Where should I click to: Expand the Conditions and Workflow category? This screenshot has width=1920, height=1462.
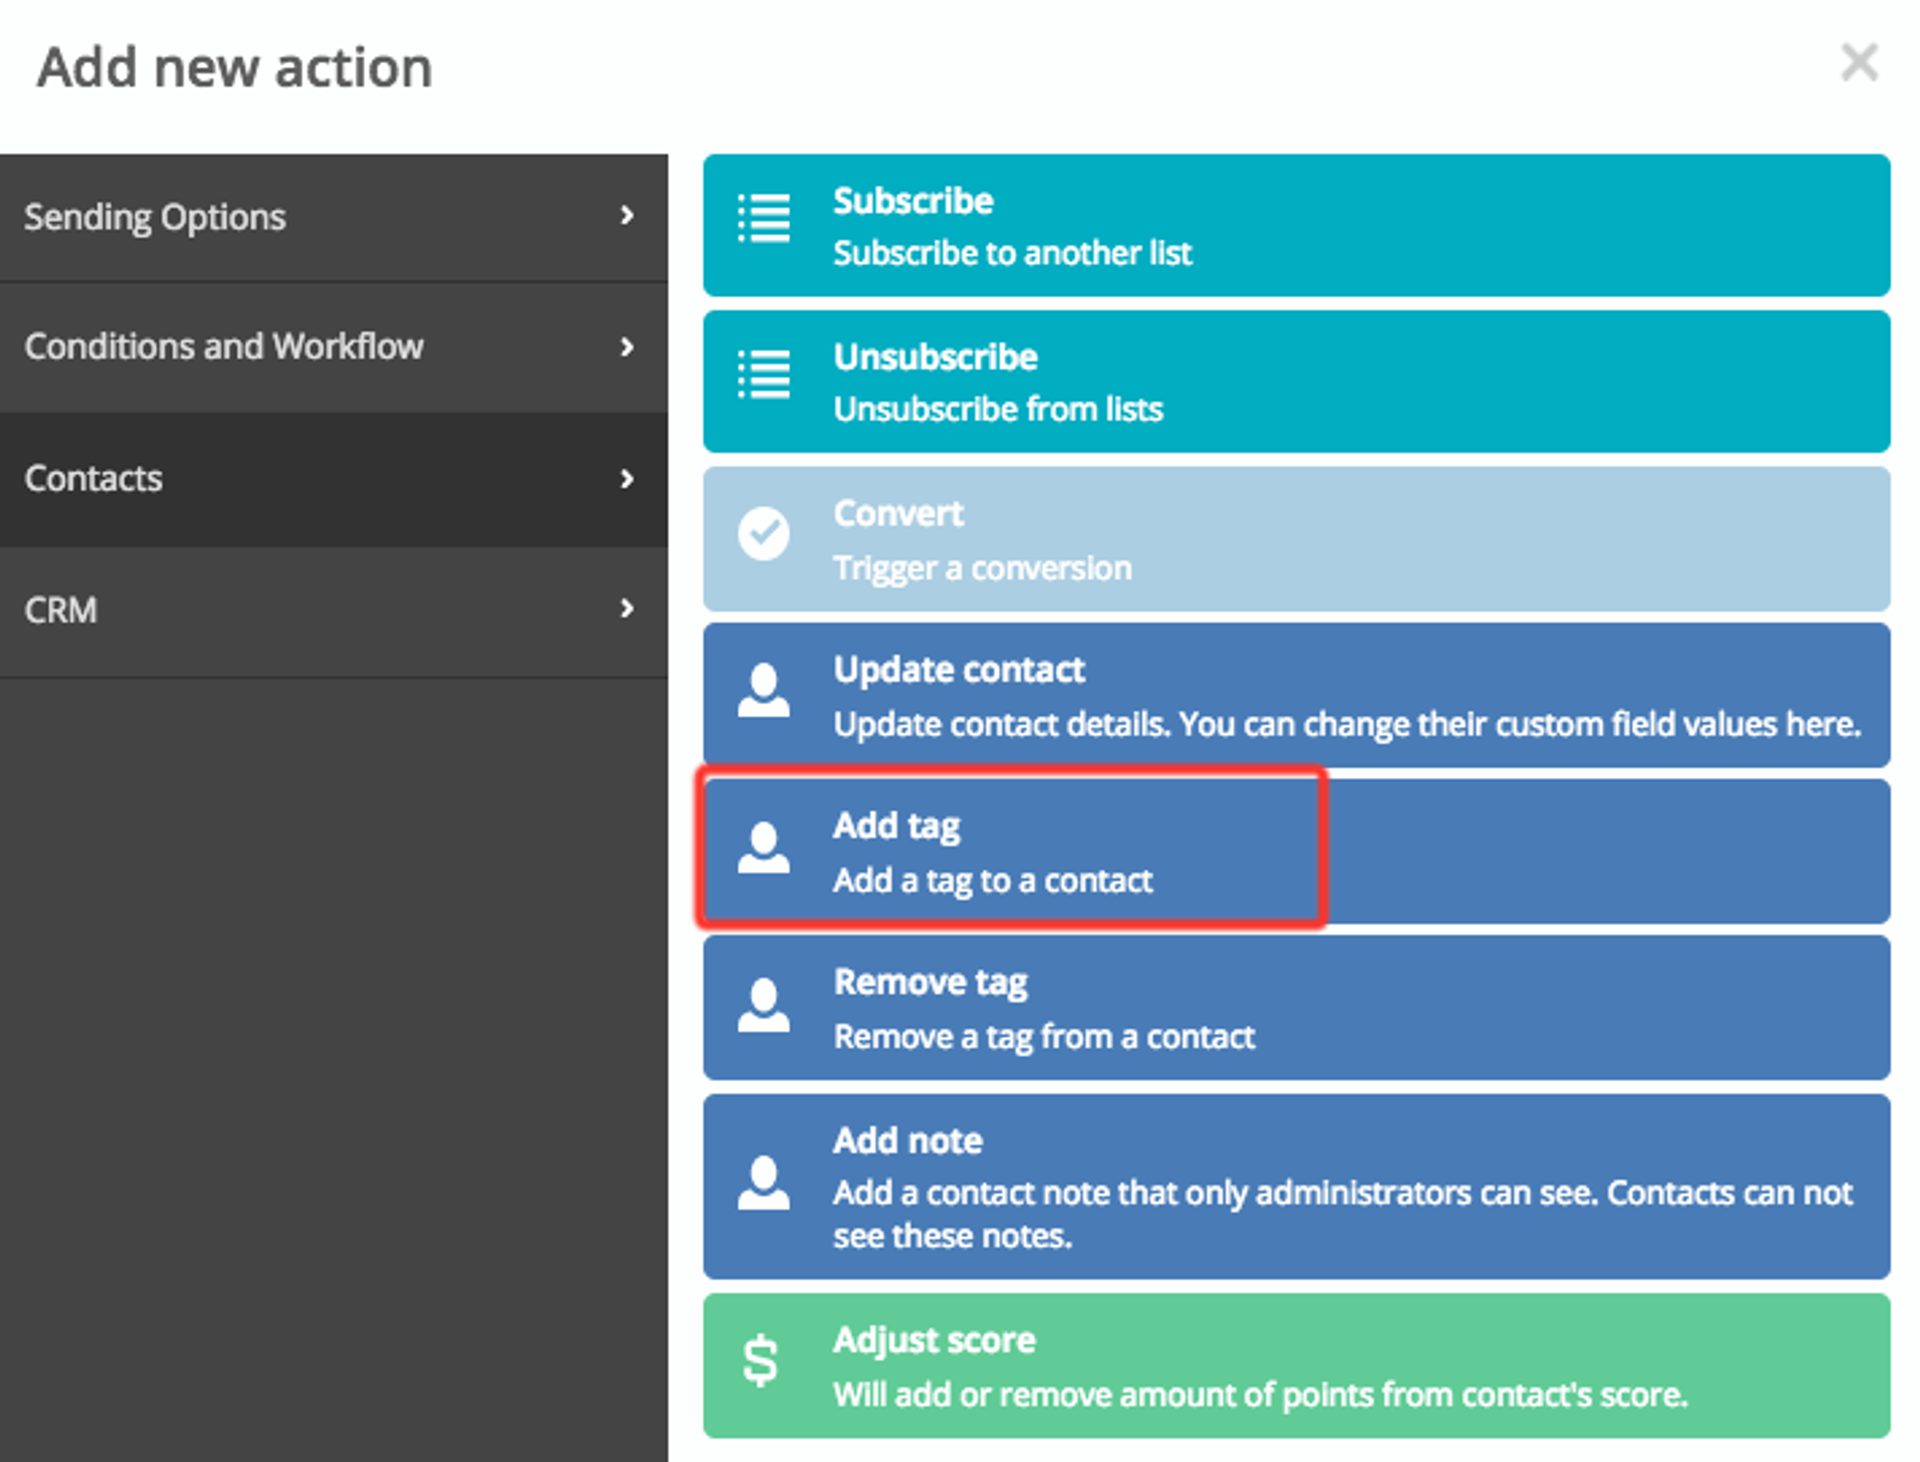pos(628,347)
